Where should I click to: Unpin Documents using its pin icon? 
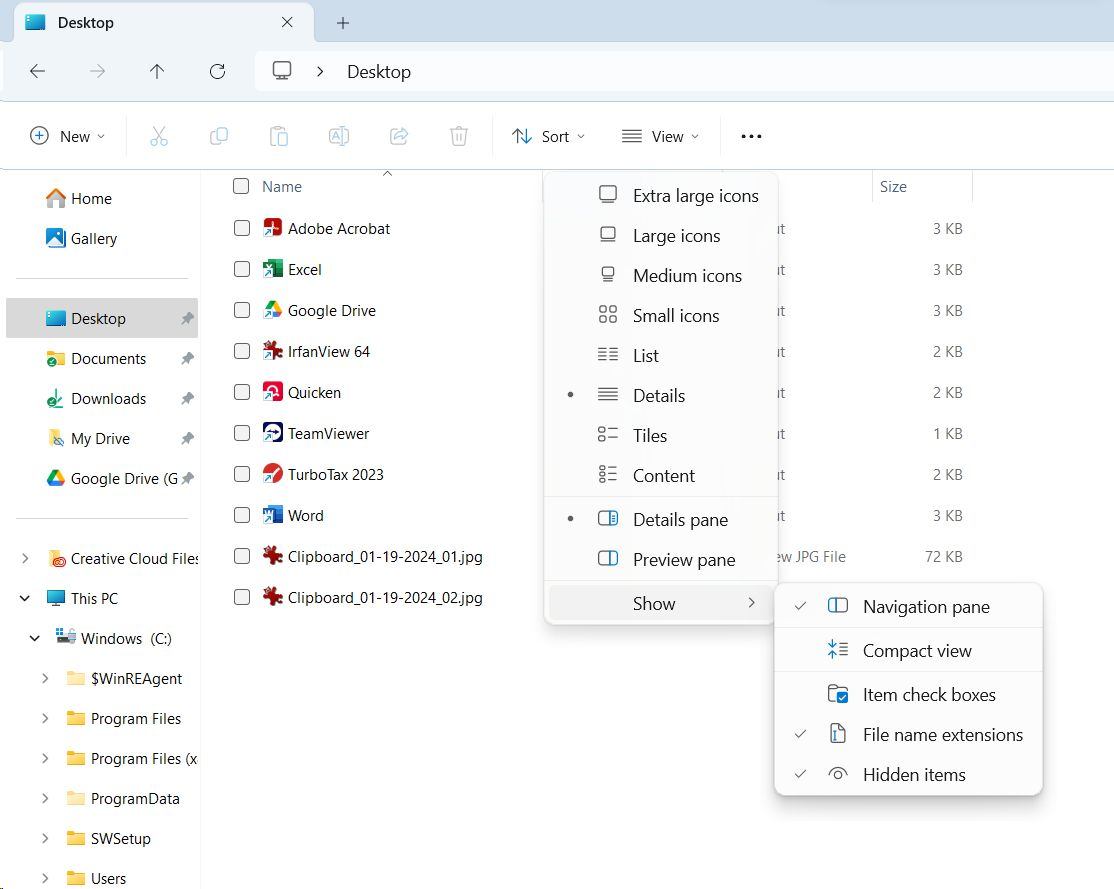coord(187,358)
